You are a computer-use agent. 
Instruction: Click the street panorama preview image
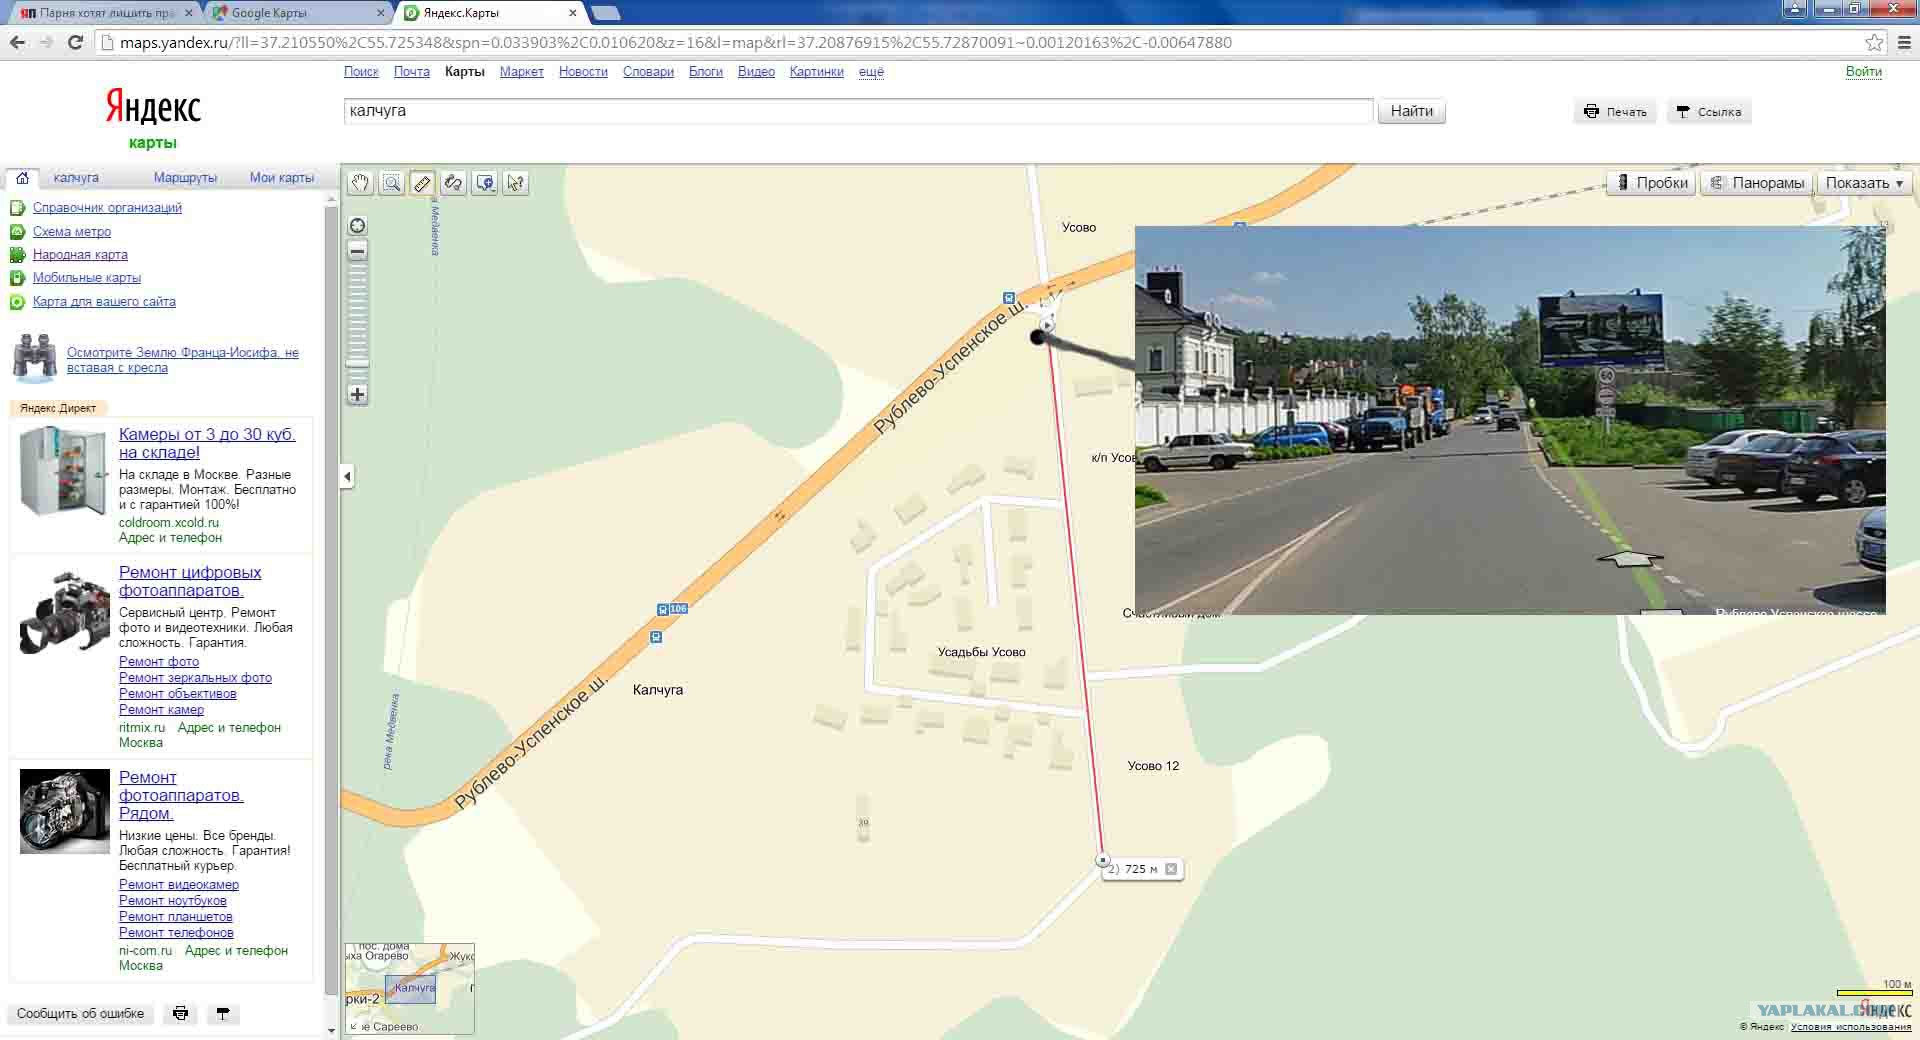click(1510, 420)
